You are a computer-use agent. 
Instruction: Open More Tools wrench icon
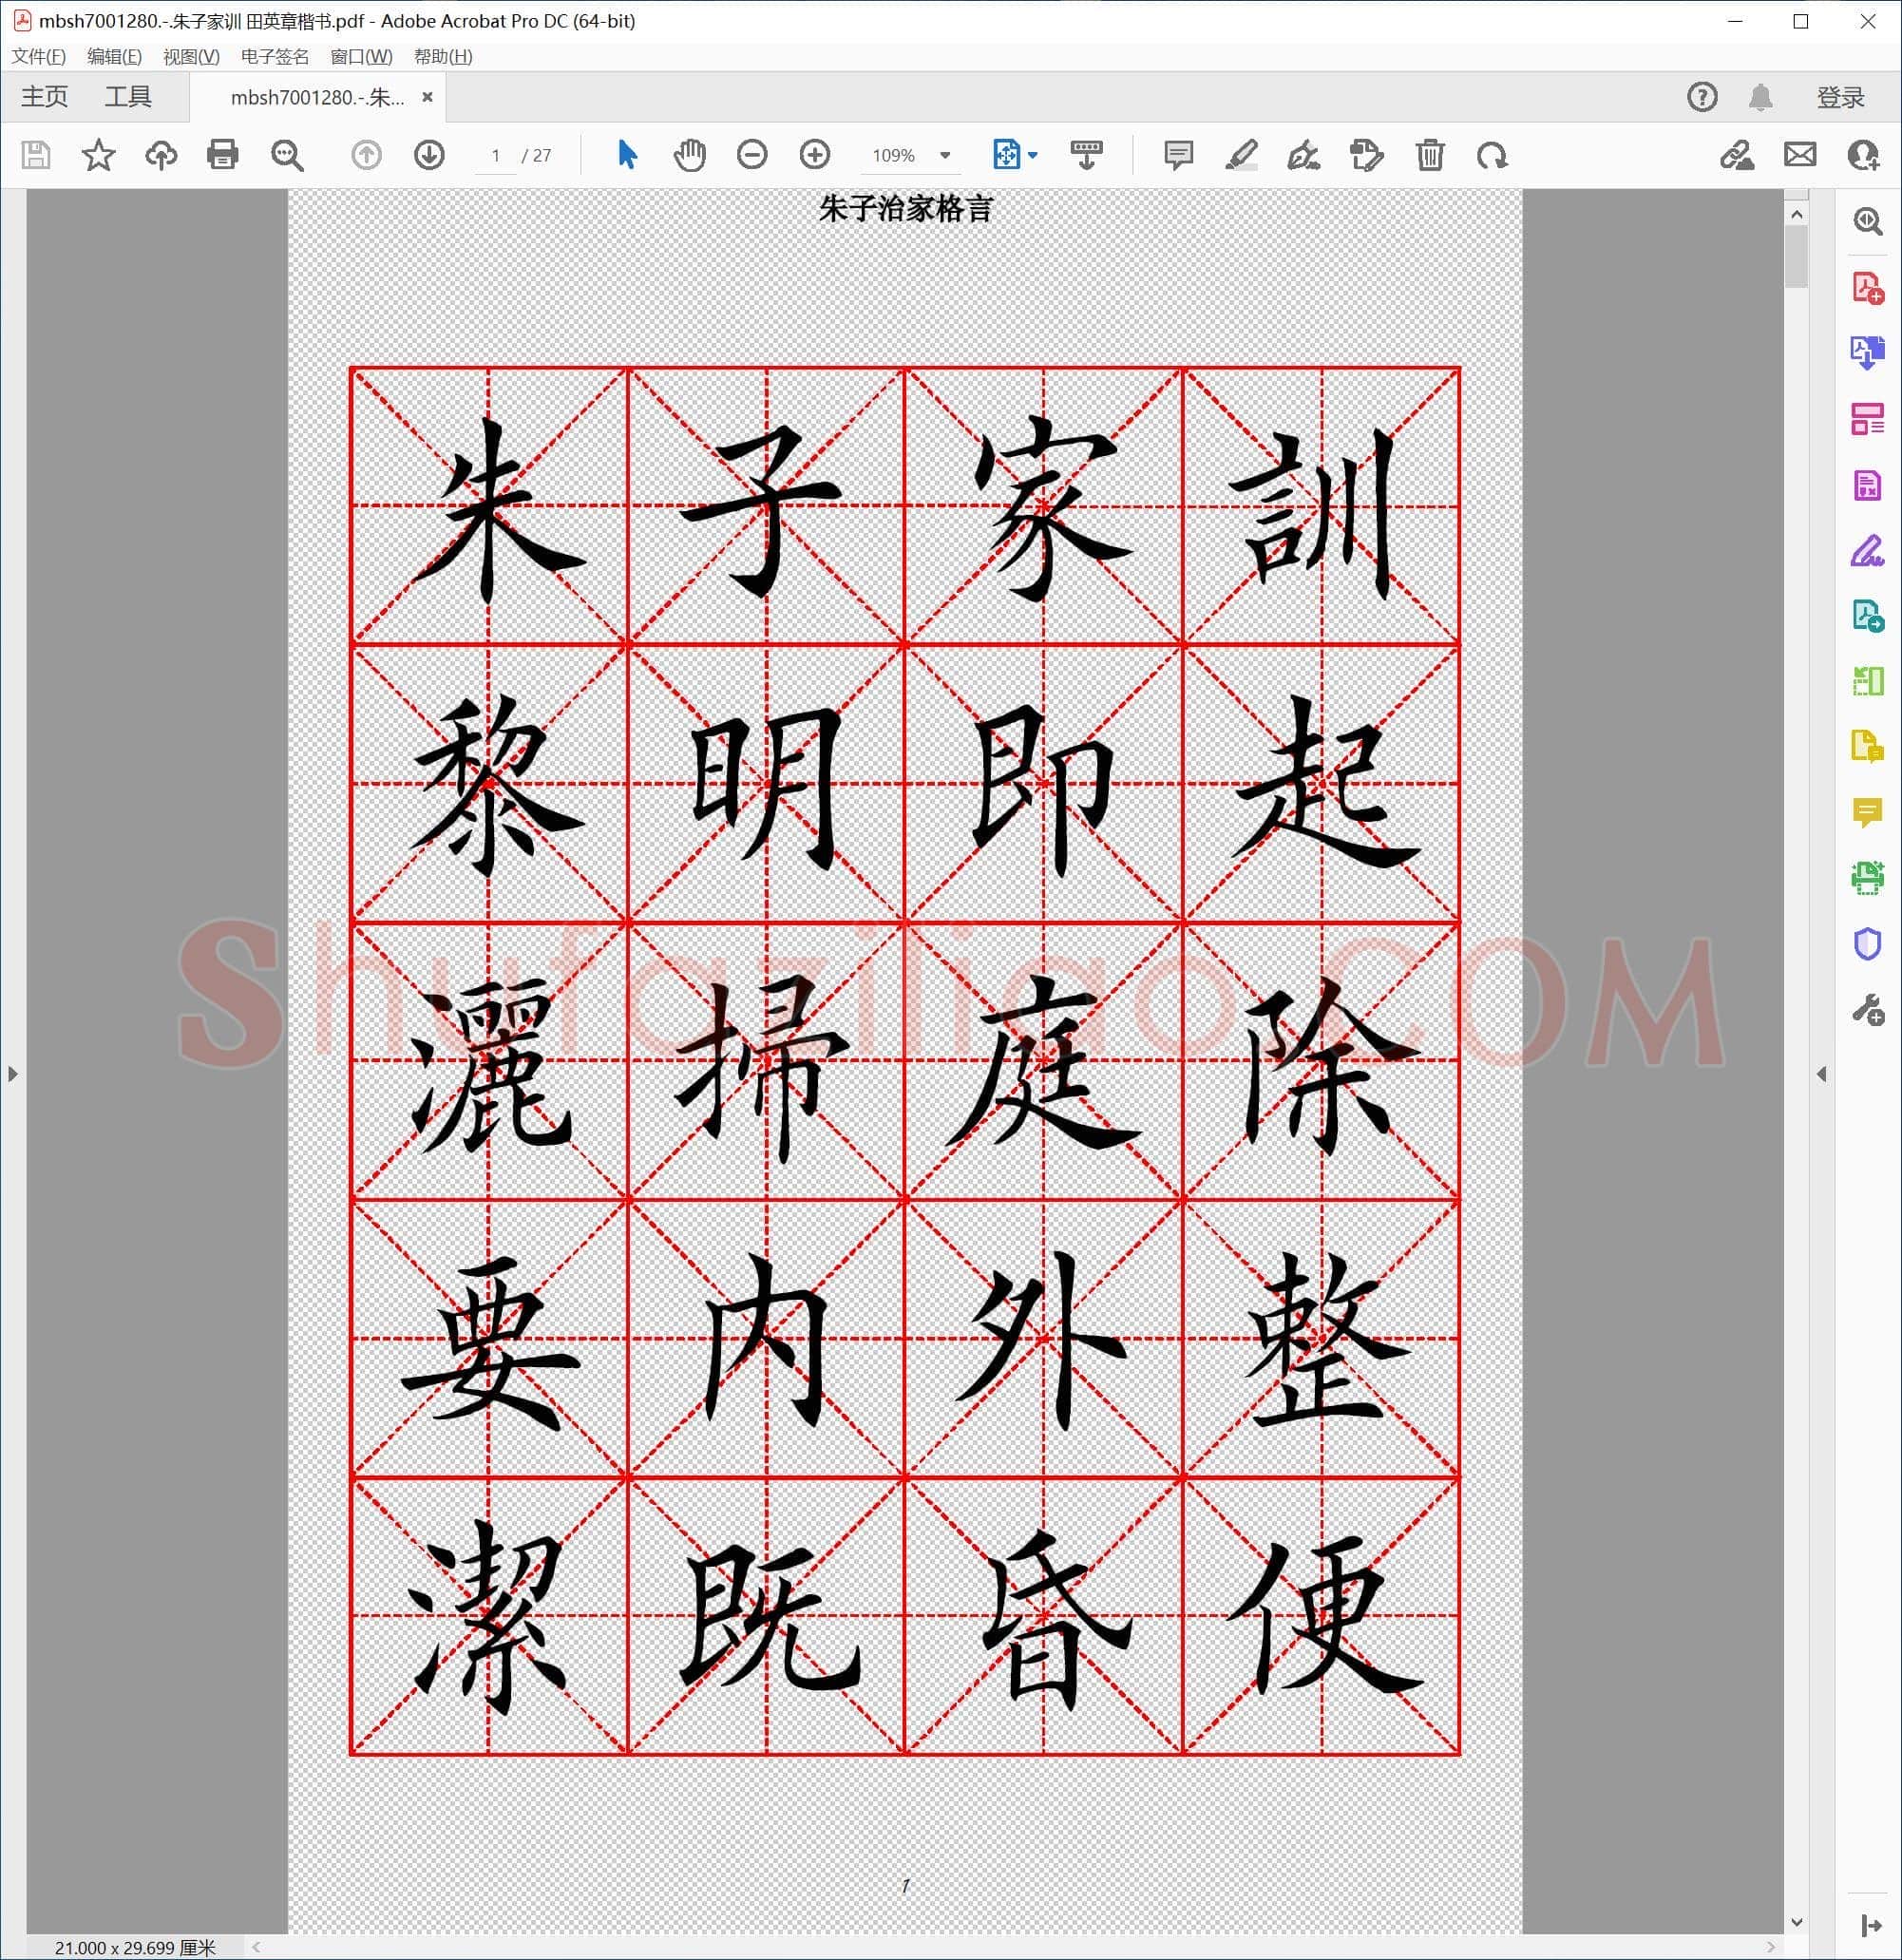click(x=1867, y=1010)
